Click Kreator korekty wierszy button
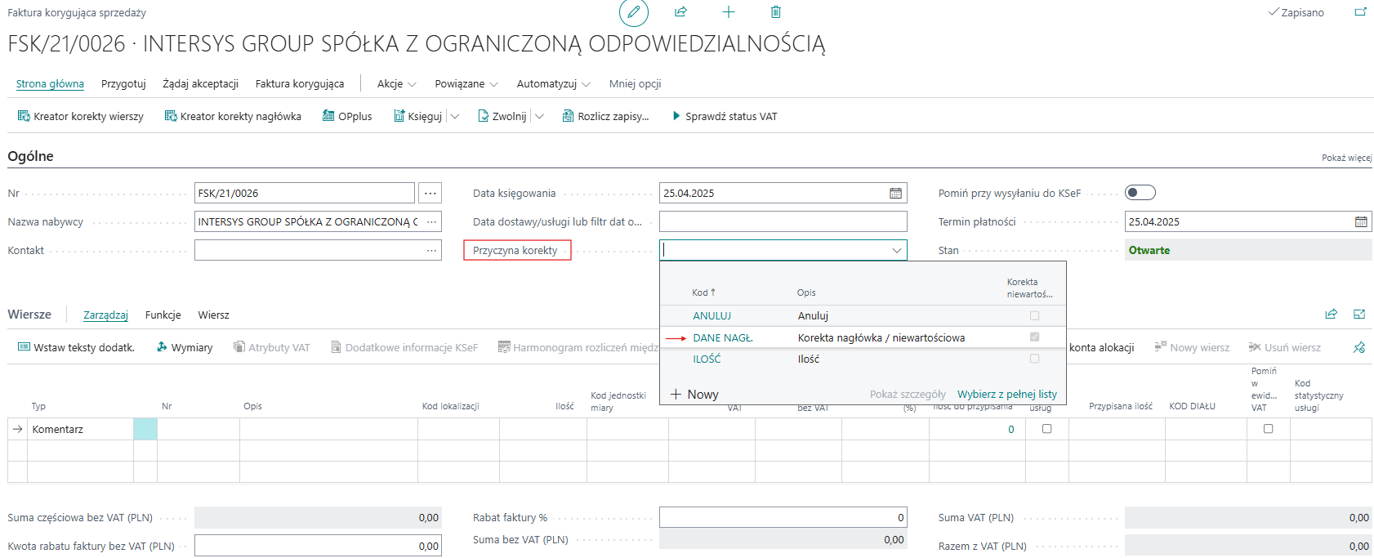This screenshot has width=1374, height=558. point(81,117)
